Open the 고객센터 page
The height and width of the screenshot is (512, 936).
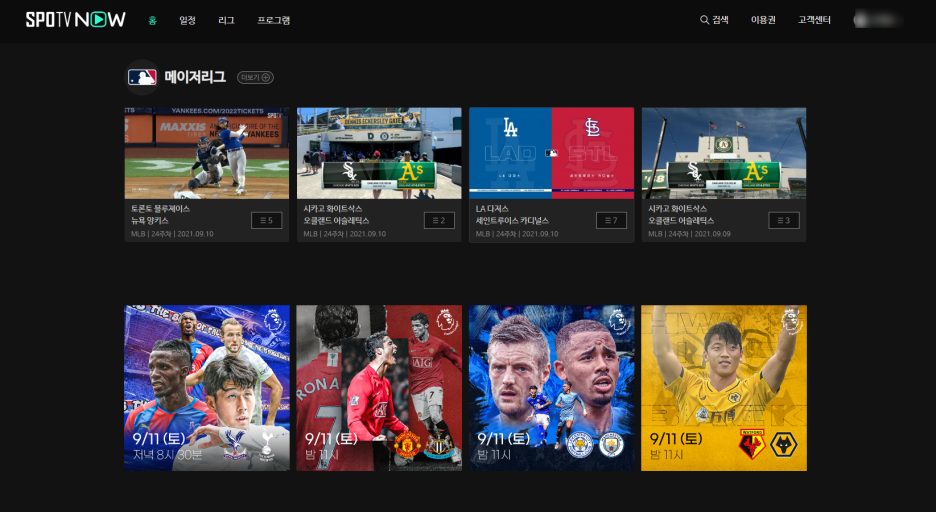814,20
